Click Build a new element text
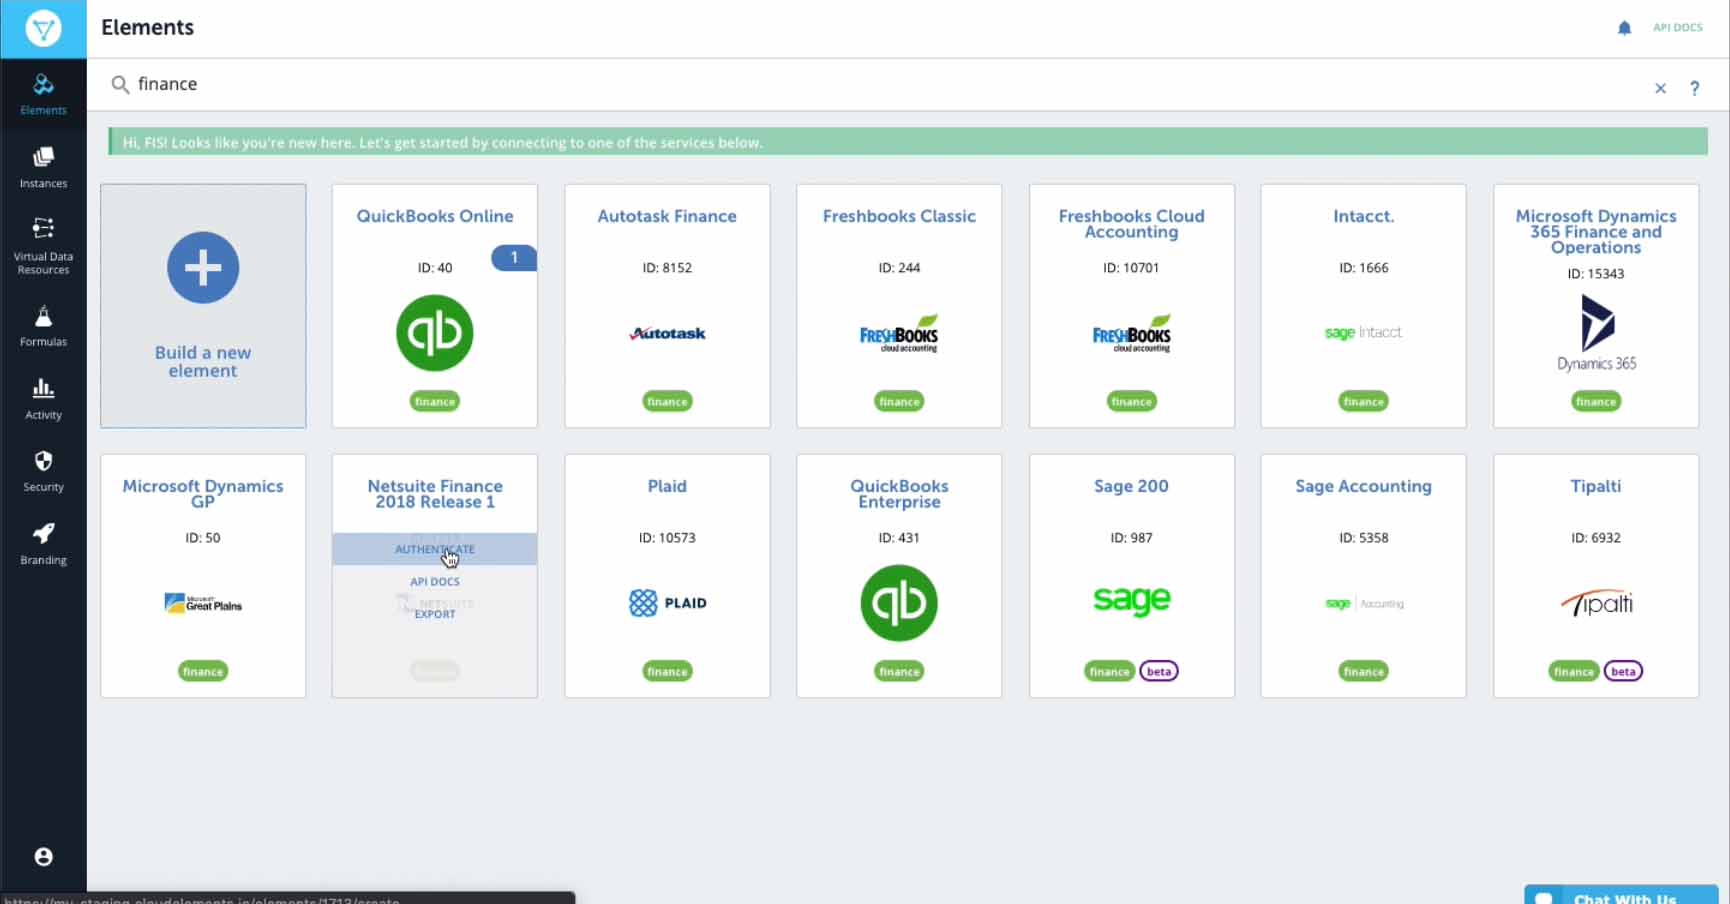1730x904 pixels. click(203, 362)
